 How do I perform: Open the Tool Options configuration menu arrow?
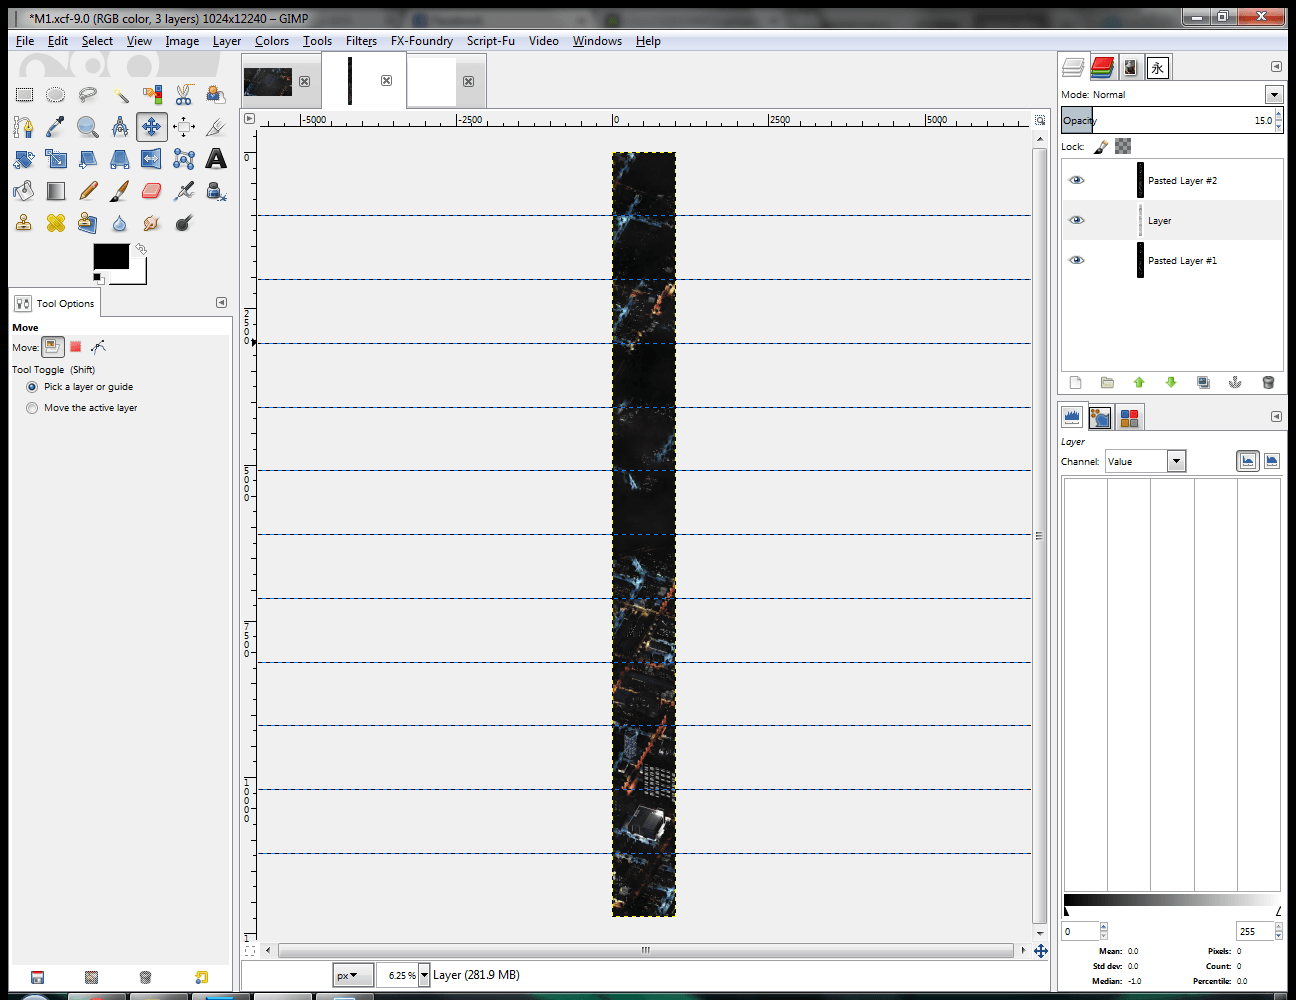pyautogui.click(x=221, y=302)
